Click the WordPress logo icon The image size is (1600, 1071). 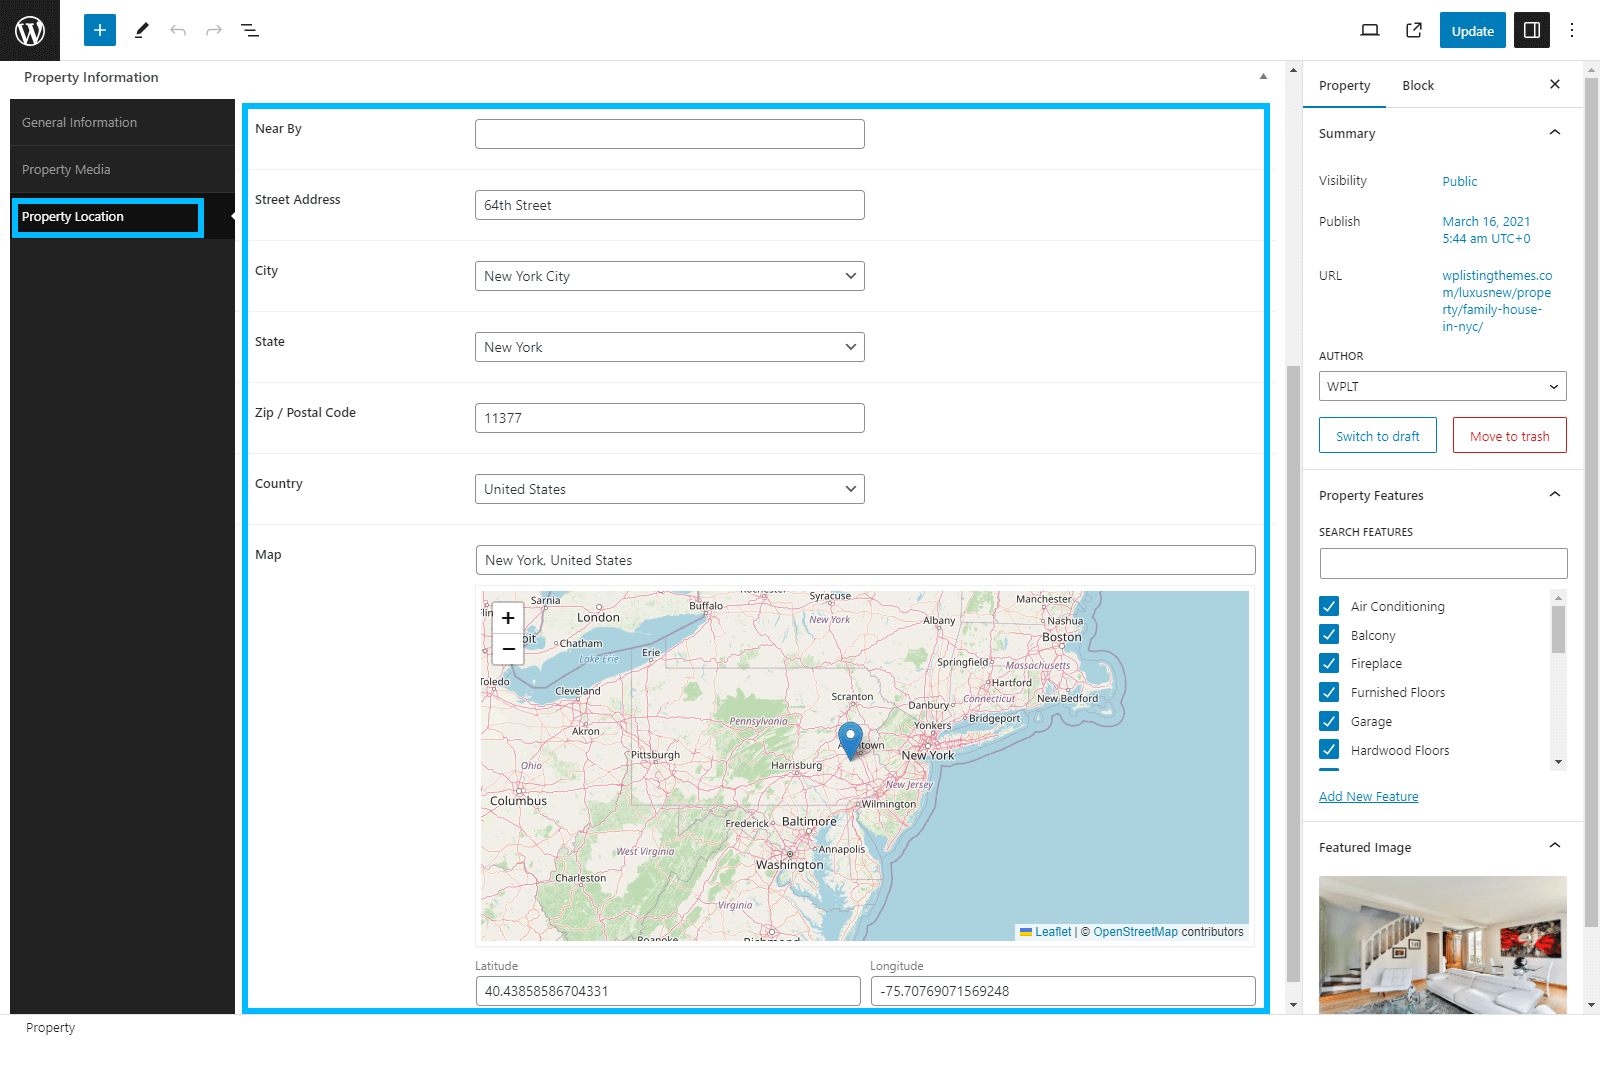point(30,30)
